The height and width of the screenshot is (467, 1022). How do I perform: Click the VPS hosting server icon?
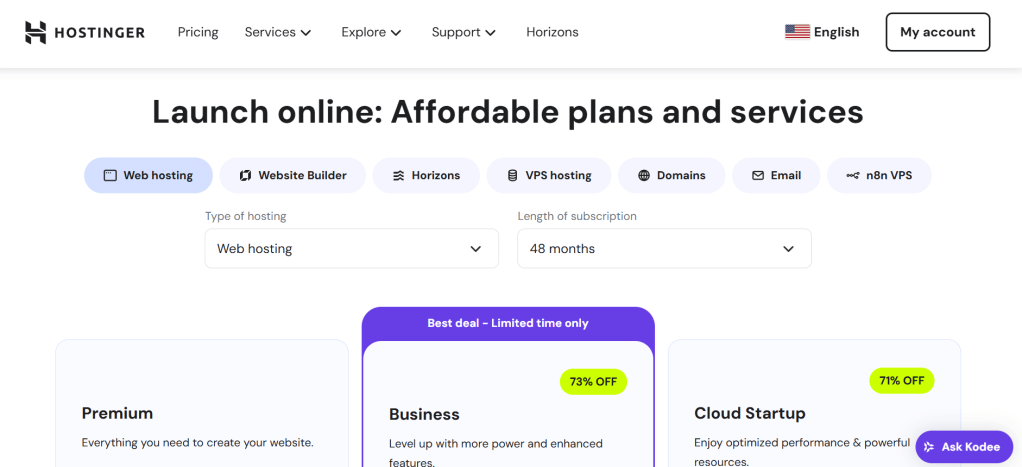tap(512, 175)
